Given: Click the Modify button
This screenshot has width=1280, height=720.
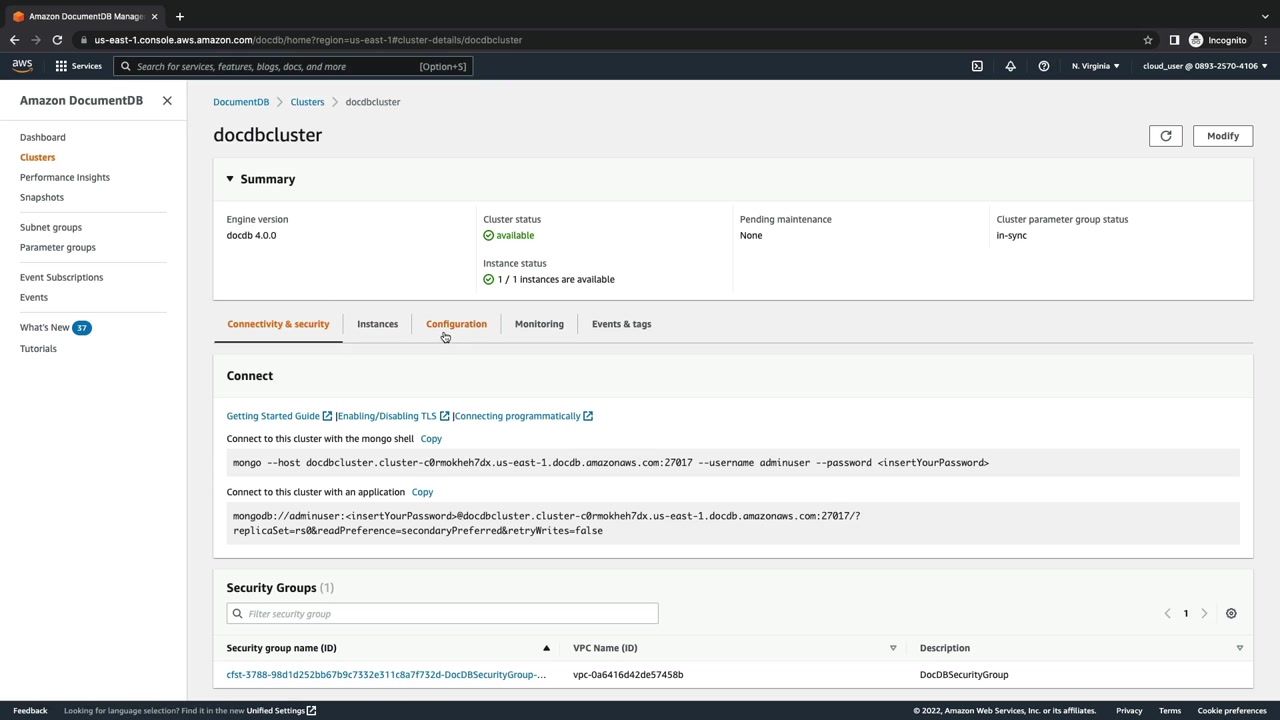Looking at the screenshot, I should coord(1223,136).
